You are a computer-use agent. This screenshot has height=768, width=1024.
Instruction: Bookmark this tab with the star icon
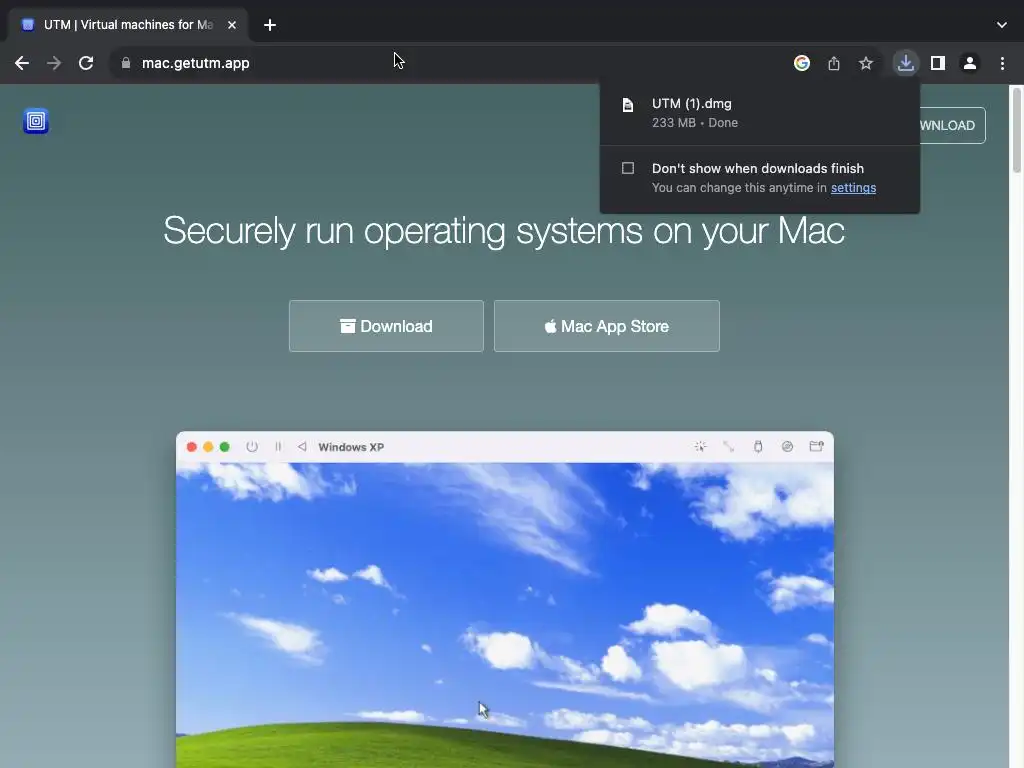866,63
